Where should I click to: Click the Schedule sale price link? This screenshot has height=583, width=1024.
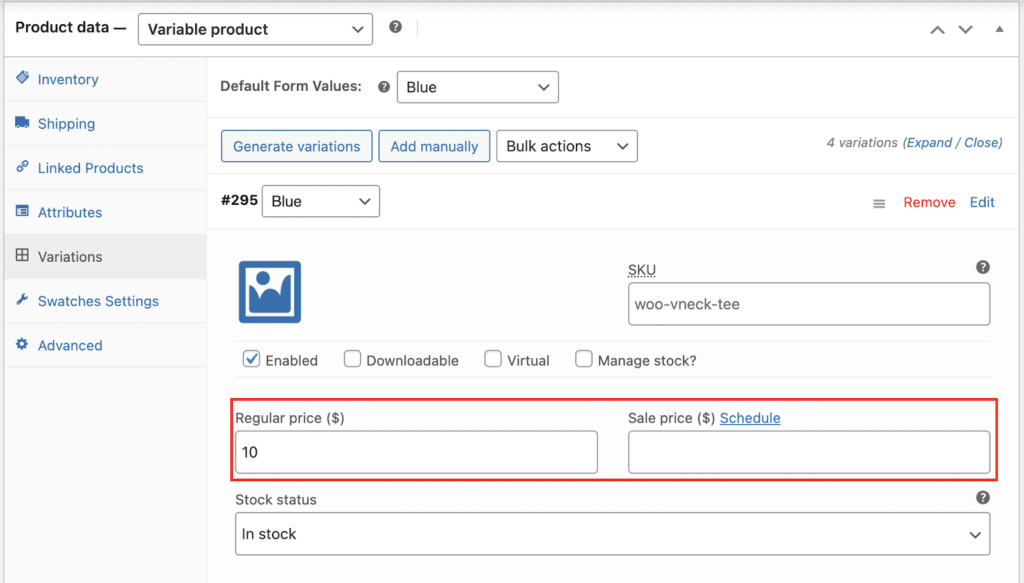750,418
